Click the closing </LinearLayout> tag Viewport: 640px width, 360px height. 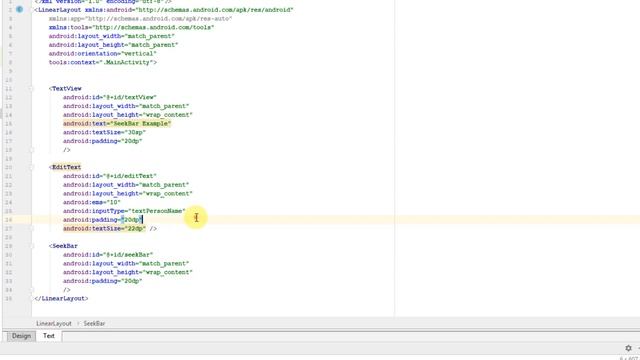61,299
